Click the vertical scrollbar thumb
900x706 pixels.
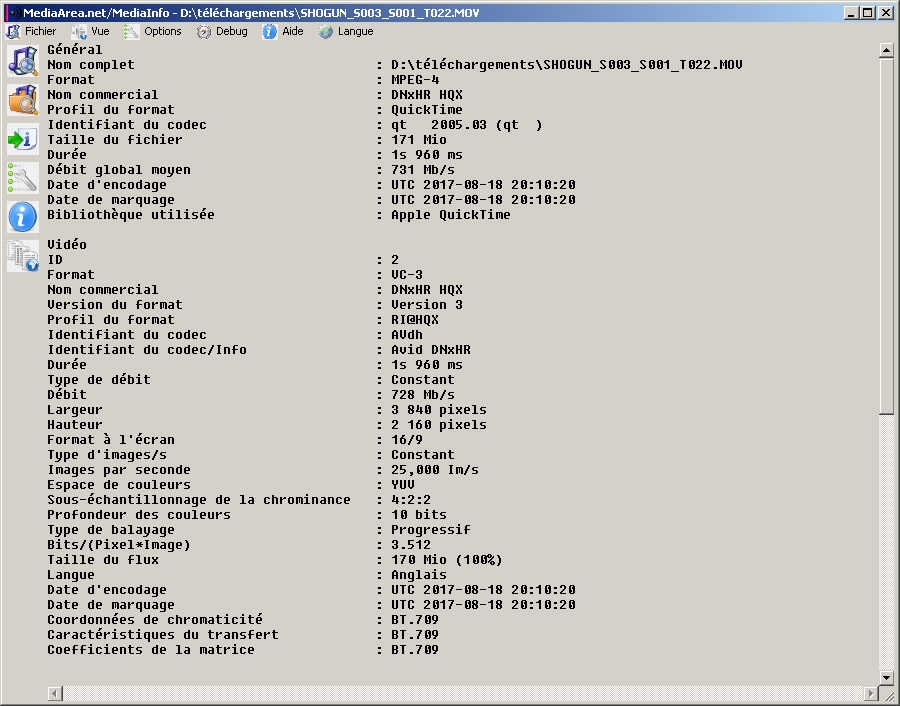[886, 236]
